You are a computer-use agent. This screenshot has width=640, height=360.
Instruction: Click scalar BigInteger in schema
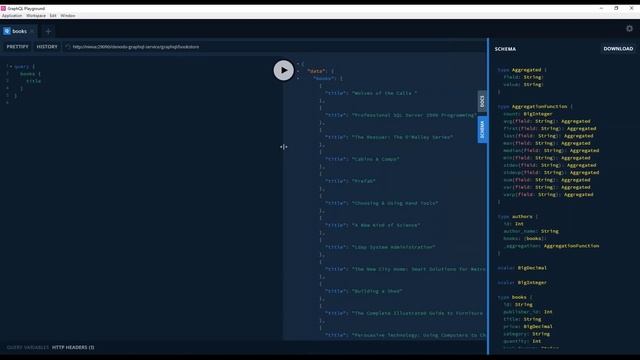pos(532,283)
